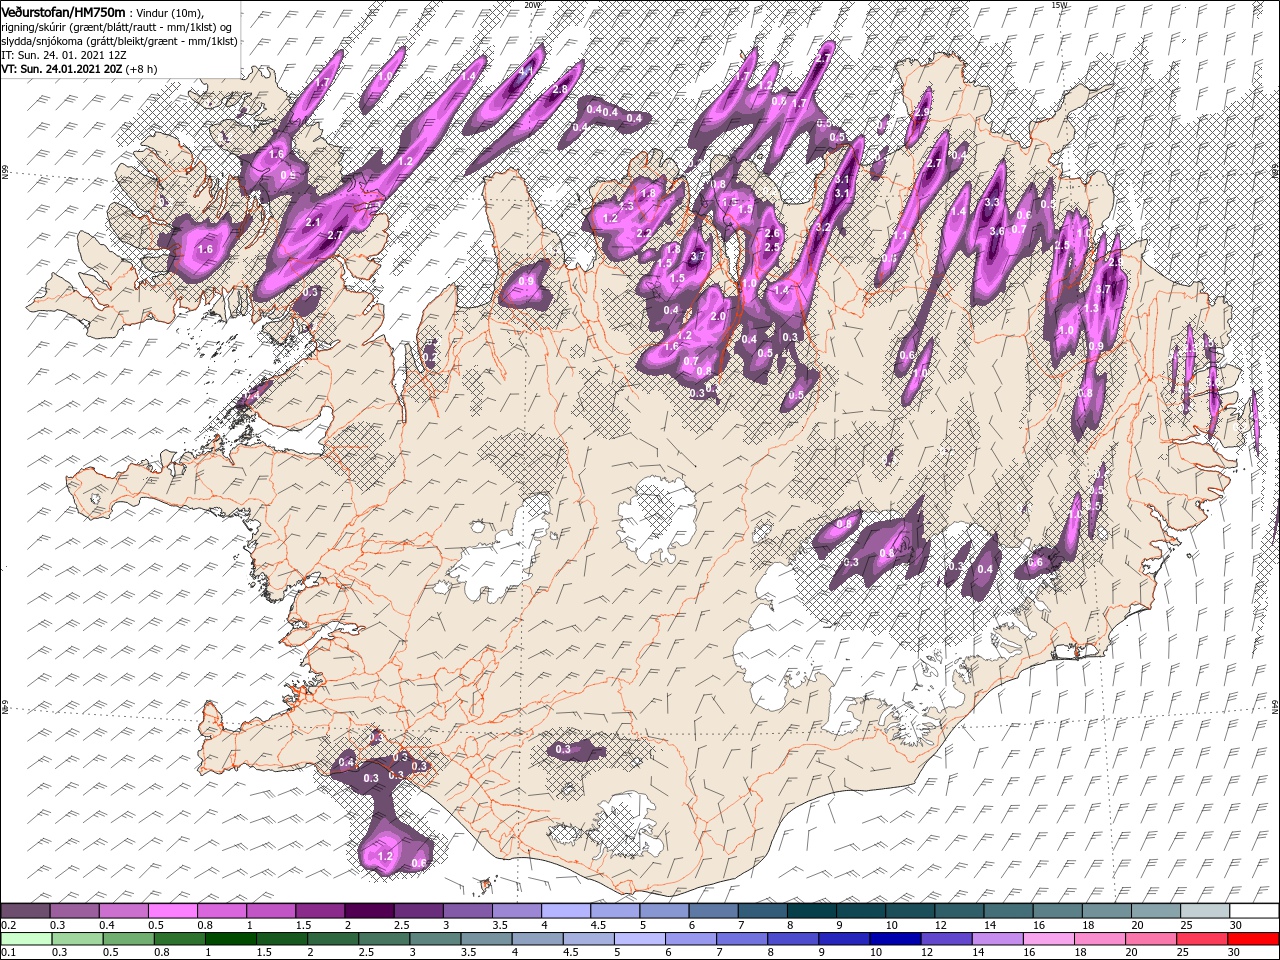The width and height of the screenshot is (1280, 960).
Task: Click the purple 12–14 rain scale swatch
Action: 945,939
